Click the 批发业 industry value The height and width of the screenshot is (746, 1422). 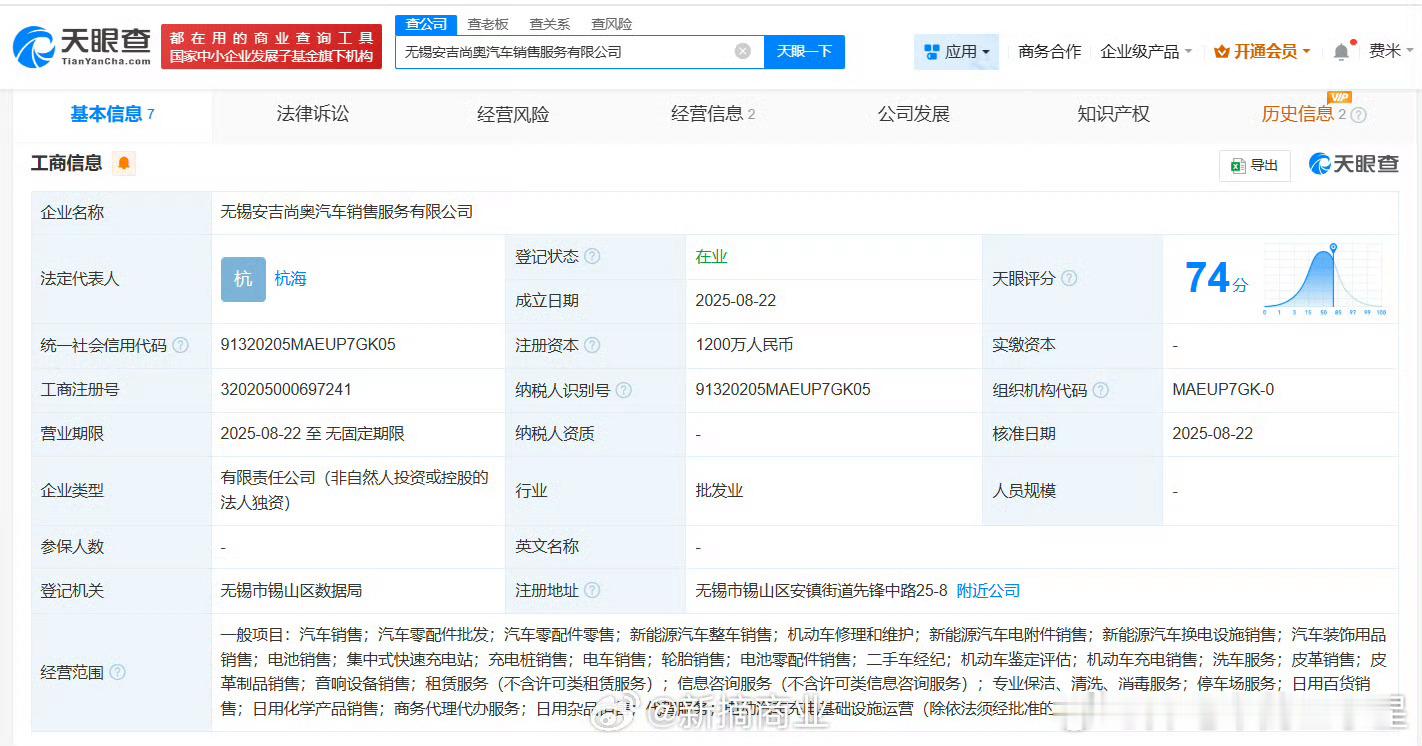[x=720, y=491]
